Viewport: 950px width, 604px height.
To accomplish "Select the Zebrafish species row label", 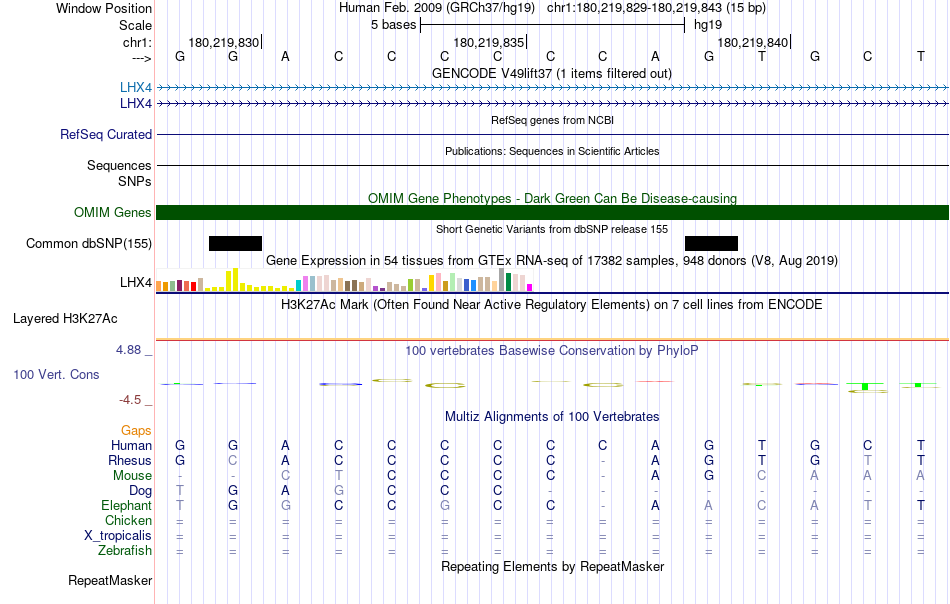I will click(x=125, y=551).
